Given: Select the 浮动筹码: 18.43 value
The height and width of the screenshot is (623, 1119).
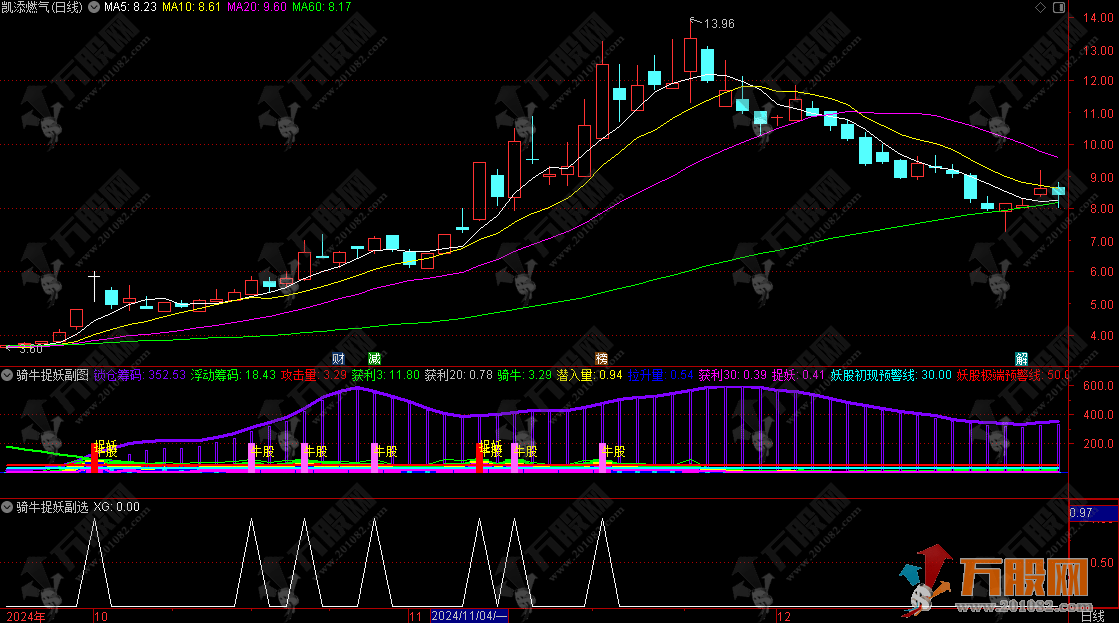Looking at the screenshot, I should click(x=233, y=375).
